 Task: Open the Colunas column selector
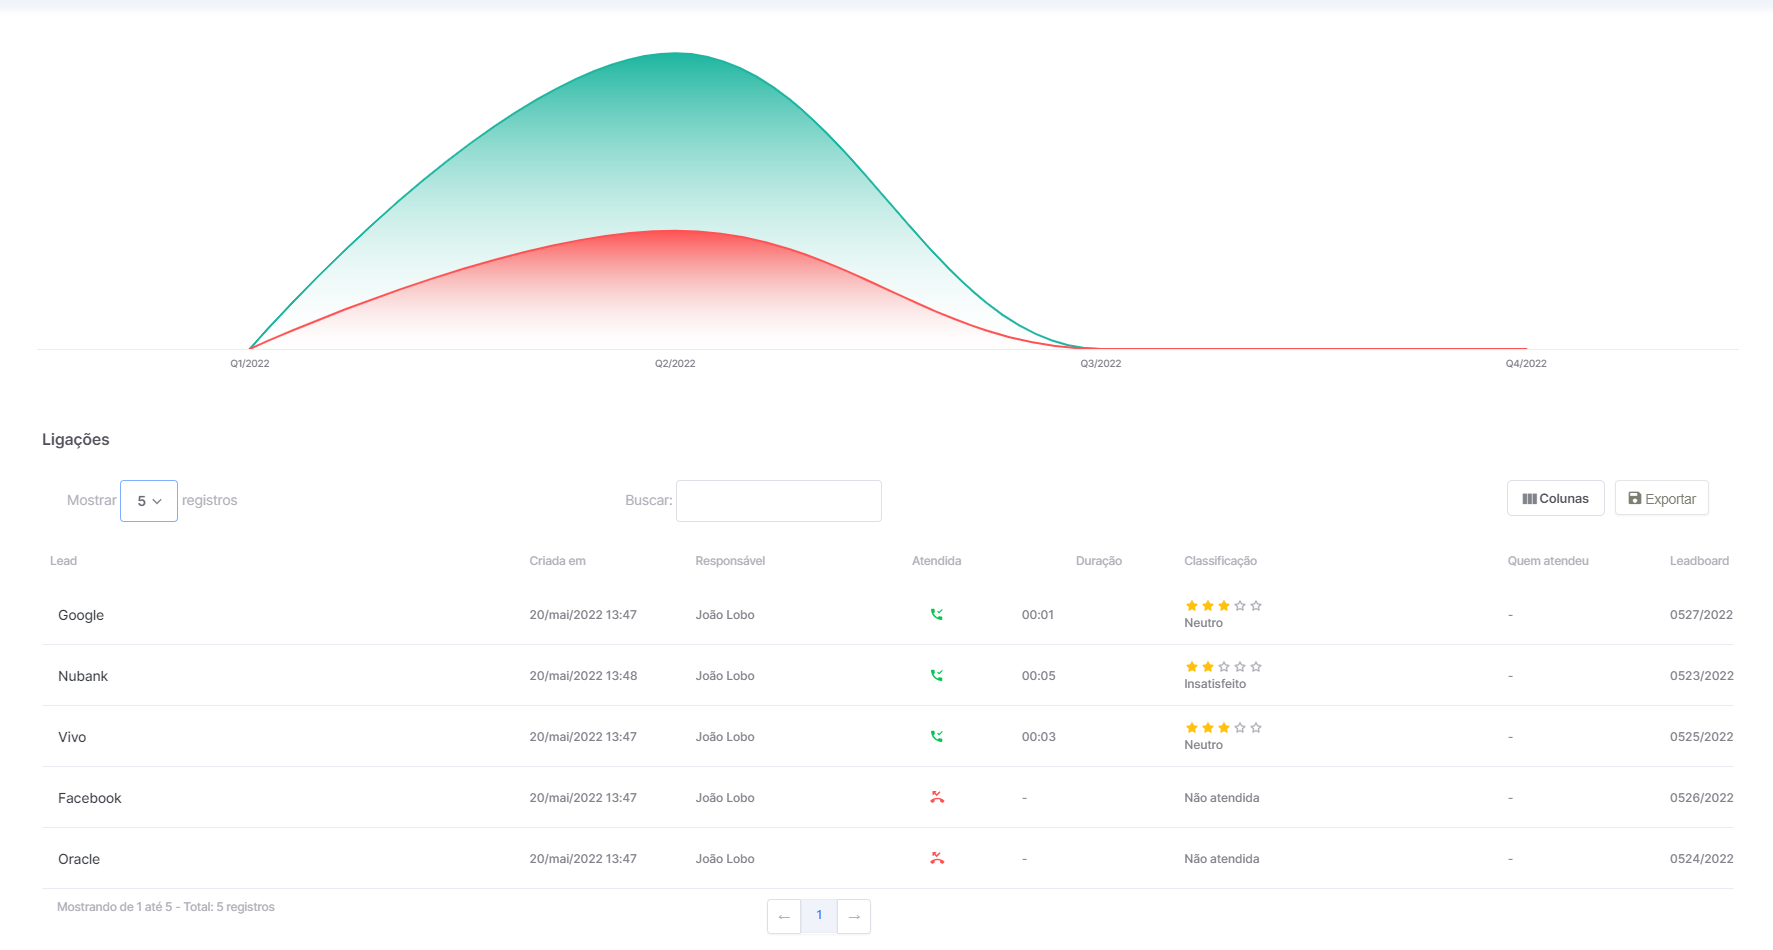[1555, 498]
